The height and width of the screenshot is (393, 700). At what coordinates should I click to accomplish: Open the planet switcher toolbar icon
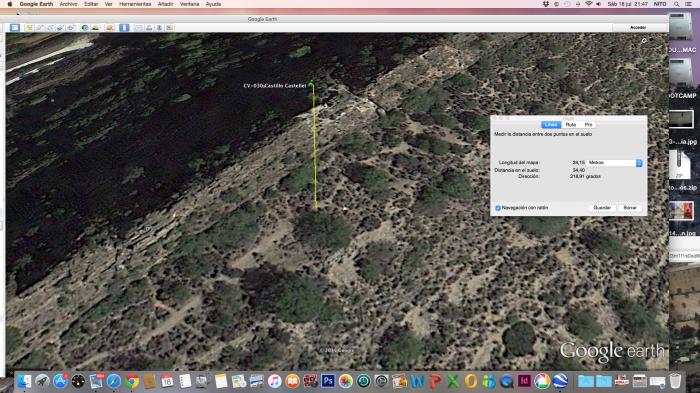[x=109, y=28]
